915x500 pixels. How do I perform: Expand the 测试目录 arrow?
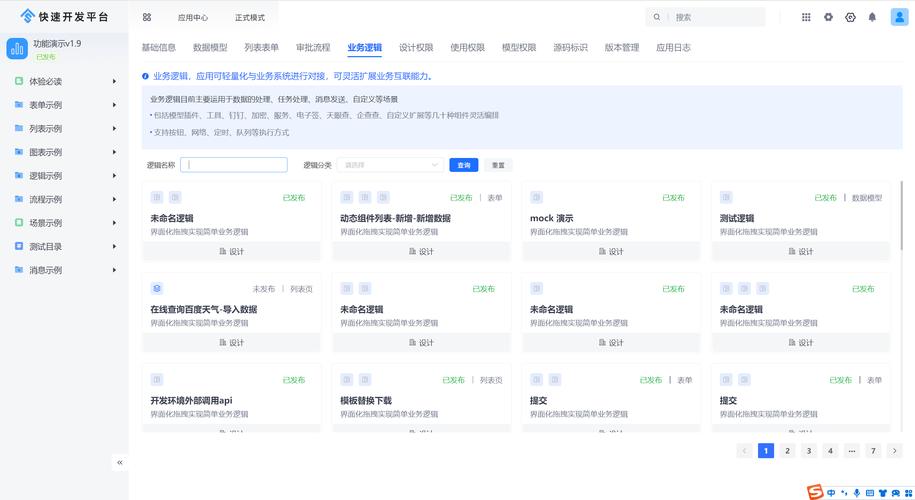click(x=114, y=246)
